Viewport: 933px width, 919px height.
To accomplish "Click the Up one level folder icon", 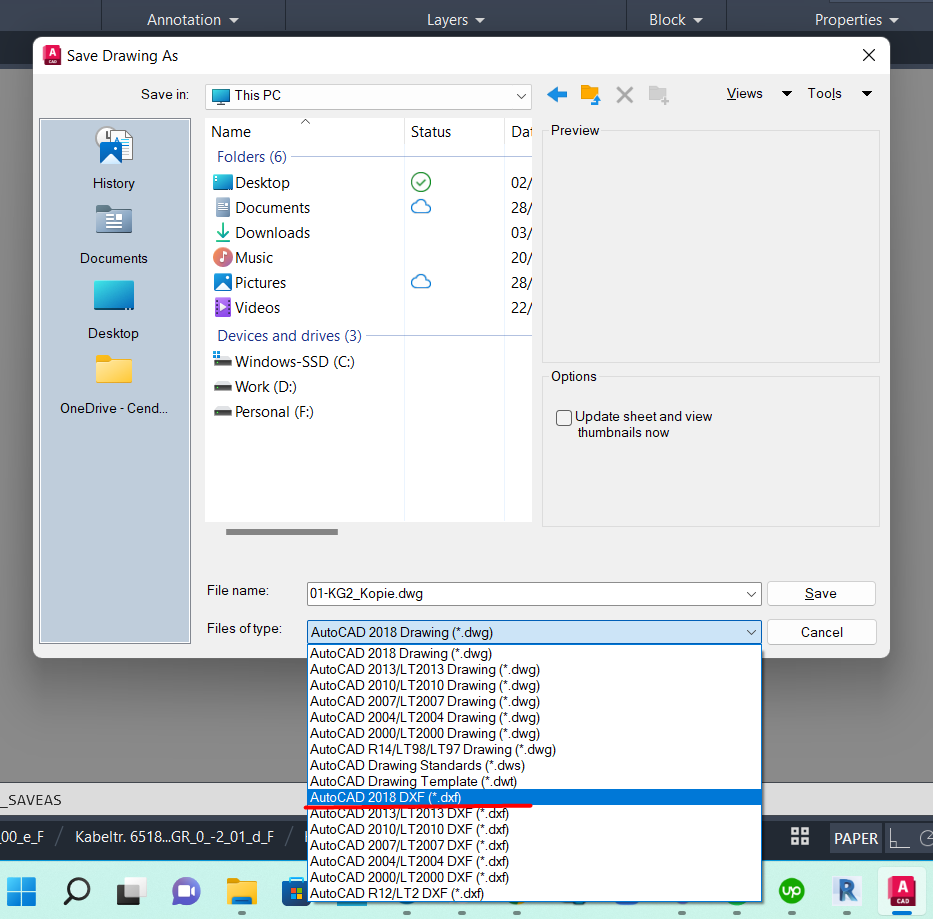I will [590, 95].
